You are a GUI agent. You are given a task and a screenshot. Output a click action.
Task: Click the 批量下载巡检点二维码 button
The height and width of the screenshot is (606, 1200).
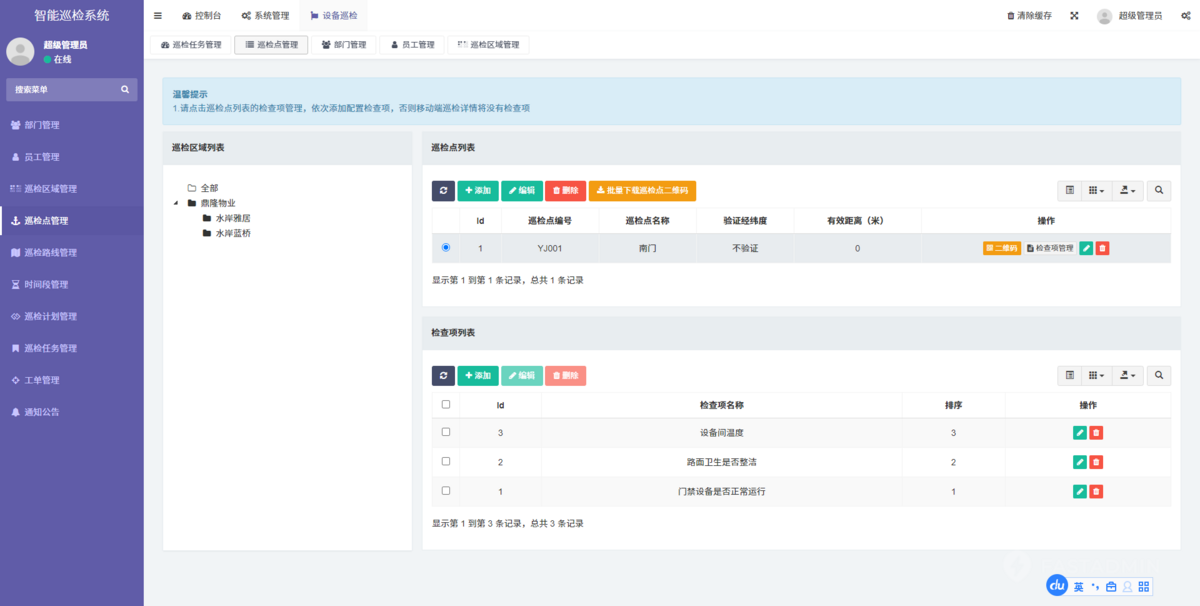[x=642, y=190]
